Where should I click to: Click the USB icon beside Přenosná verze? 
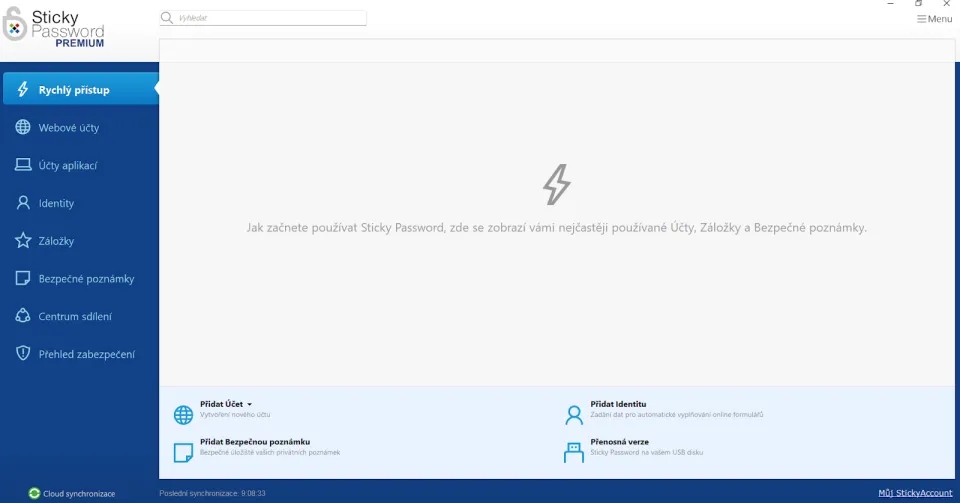574,452
